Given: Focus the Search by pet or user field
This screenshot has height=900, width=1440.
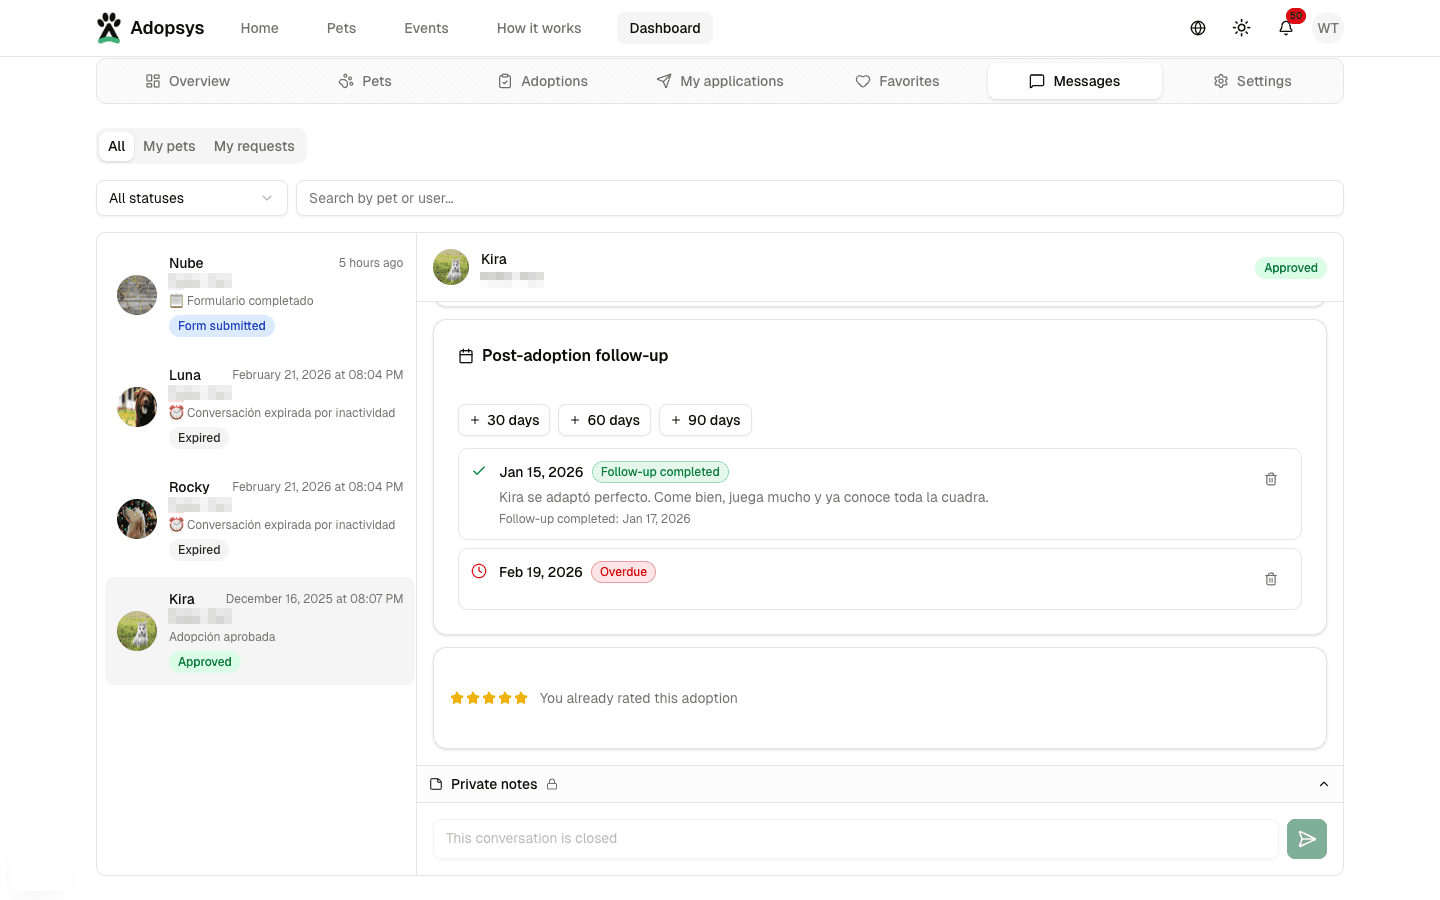Looking at the screenshot, I should click(x=819, y=198).
